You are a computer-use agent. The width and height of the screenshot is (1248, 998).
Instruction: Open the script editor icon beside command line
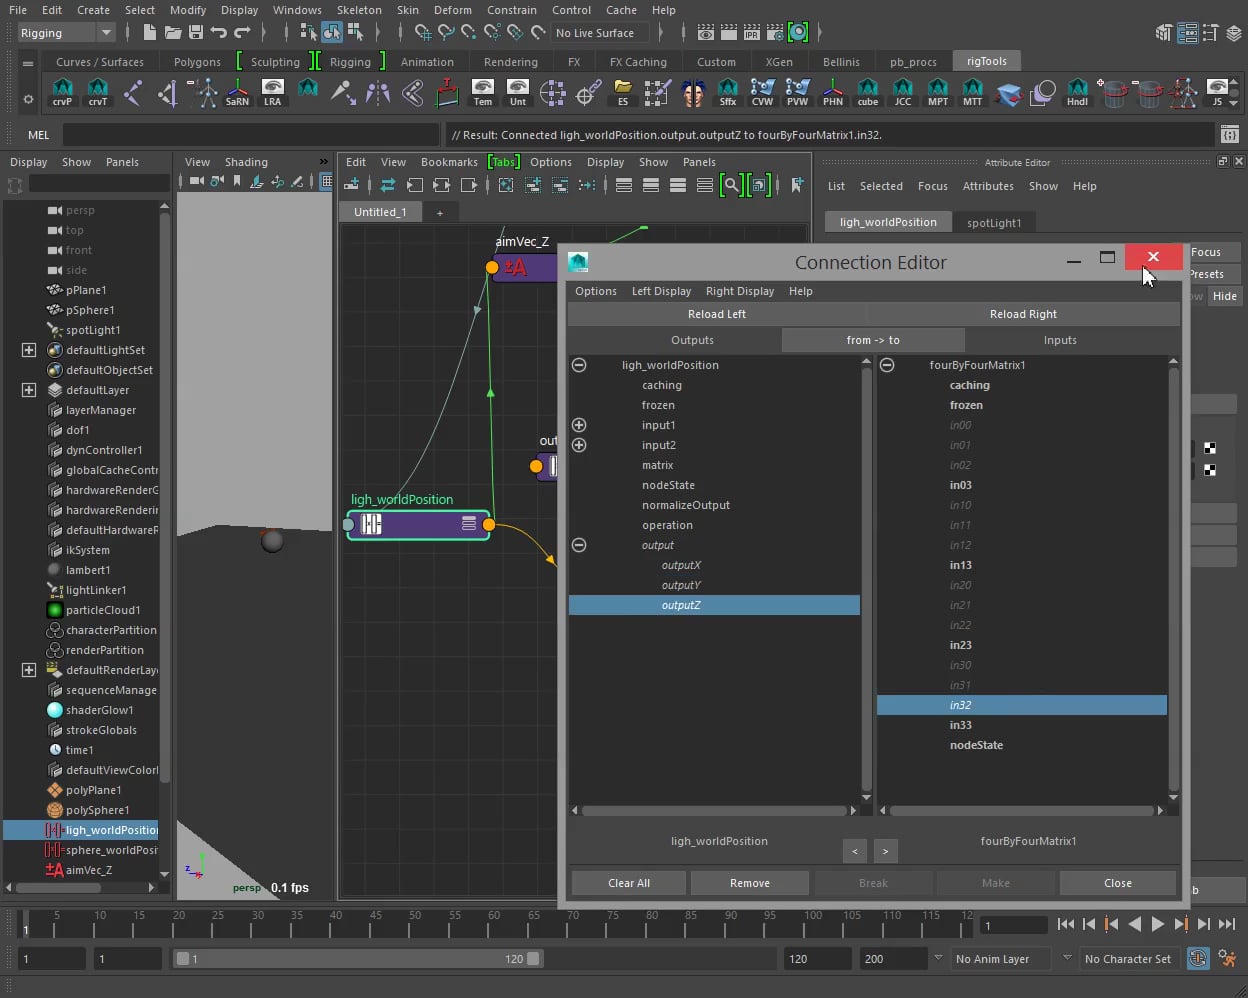pyautogui.click(x=1229, y=134)
